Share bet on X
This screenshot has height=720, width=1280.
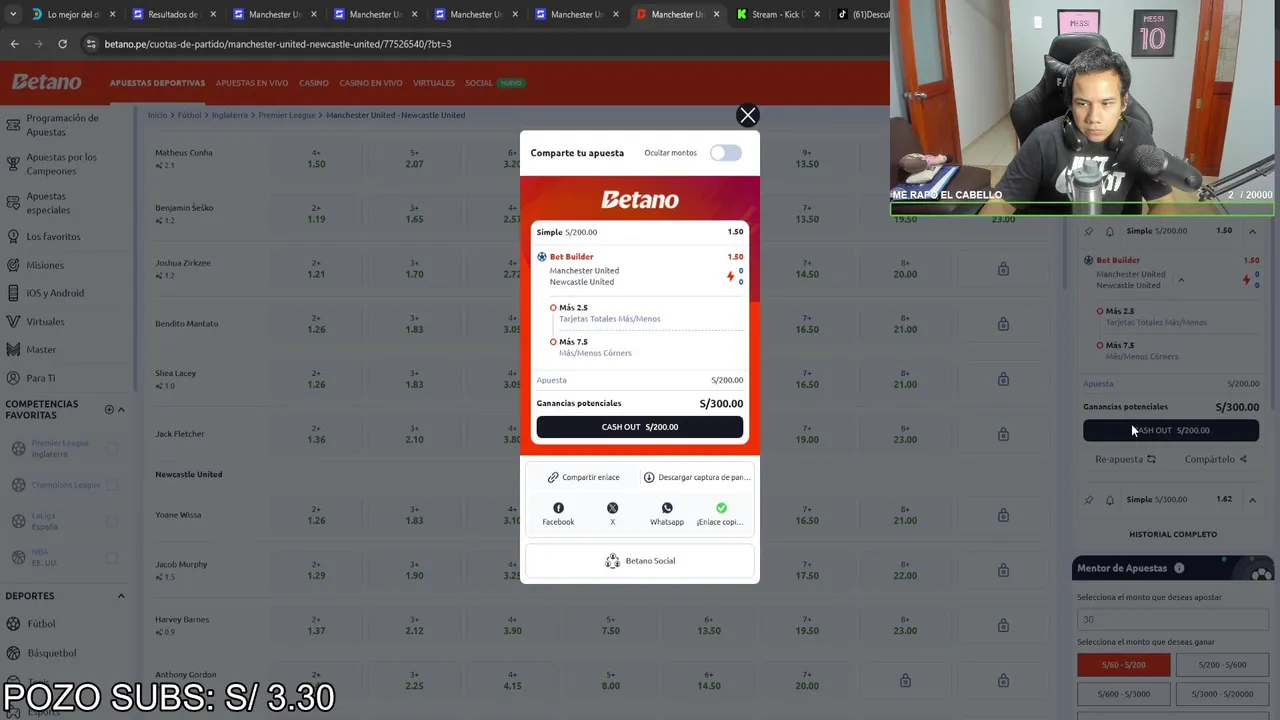[612, 514]
